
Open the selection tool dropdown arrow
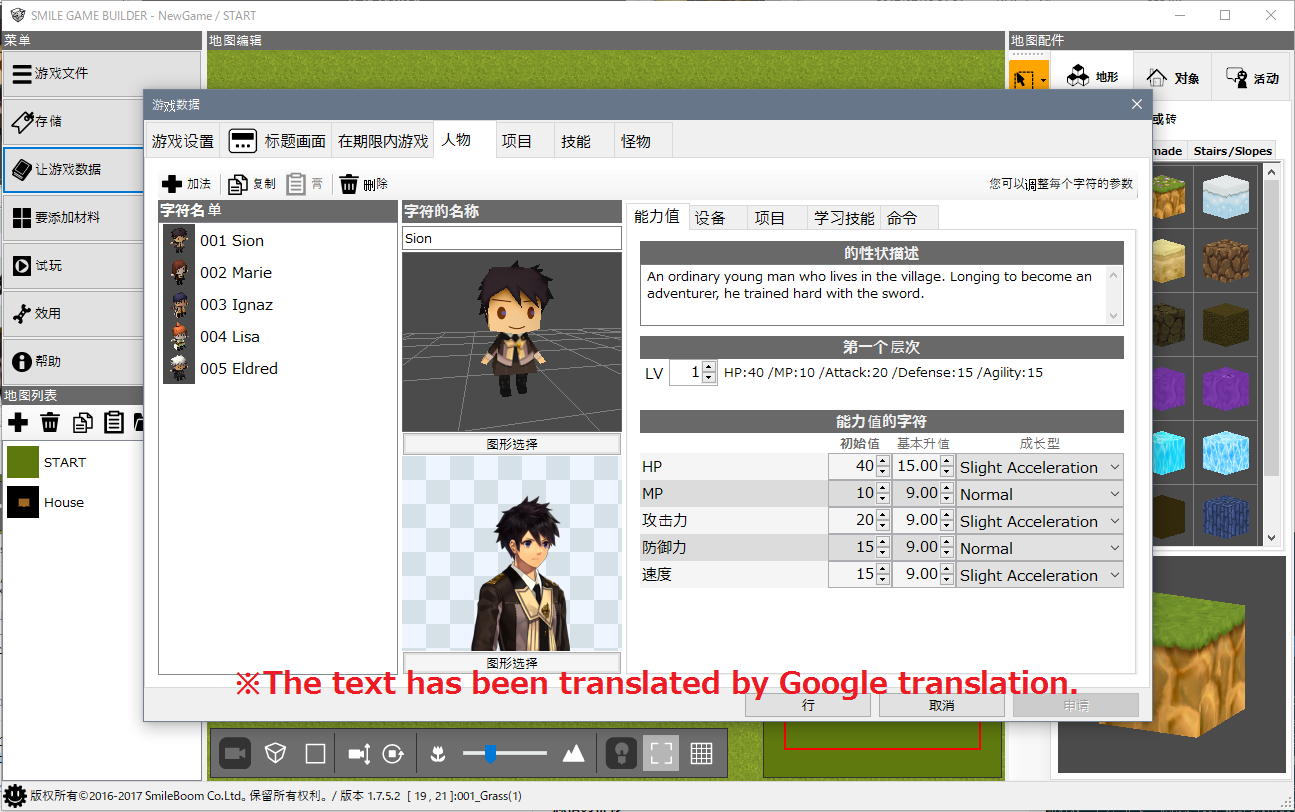1042,79
